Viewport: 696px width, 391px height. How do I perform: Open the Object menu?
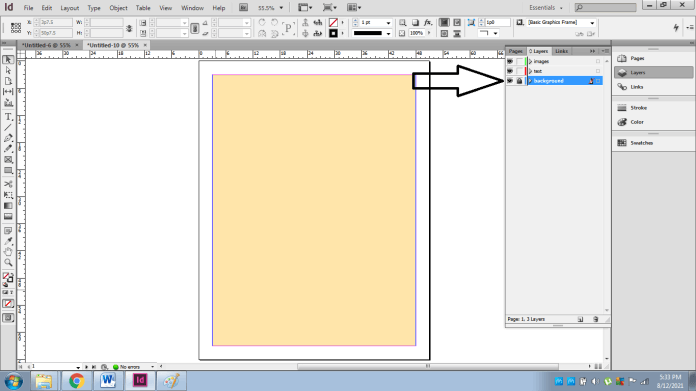click(x=119, y=8)
